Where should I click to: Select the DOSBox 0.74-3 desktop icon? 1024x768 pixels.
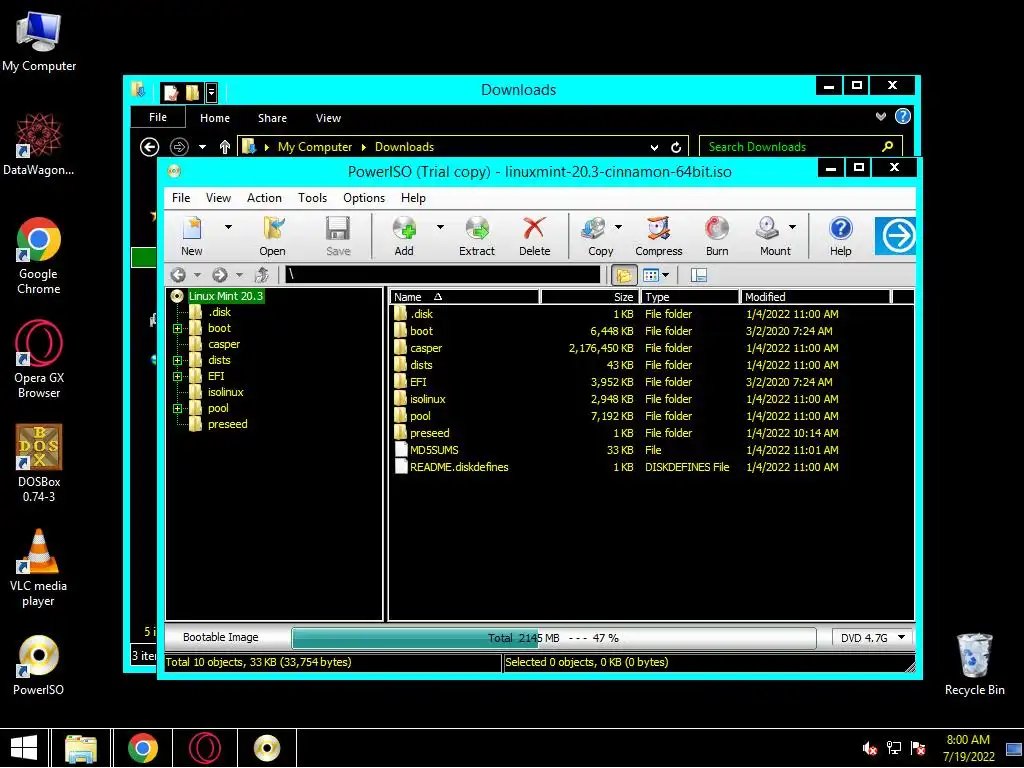coord(39,463)
